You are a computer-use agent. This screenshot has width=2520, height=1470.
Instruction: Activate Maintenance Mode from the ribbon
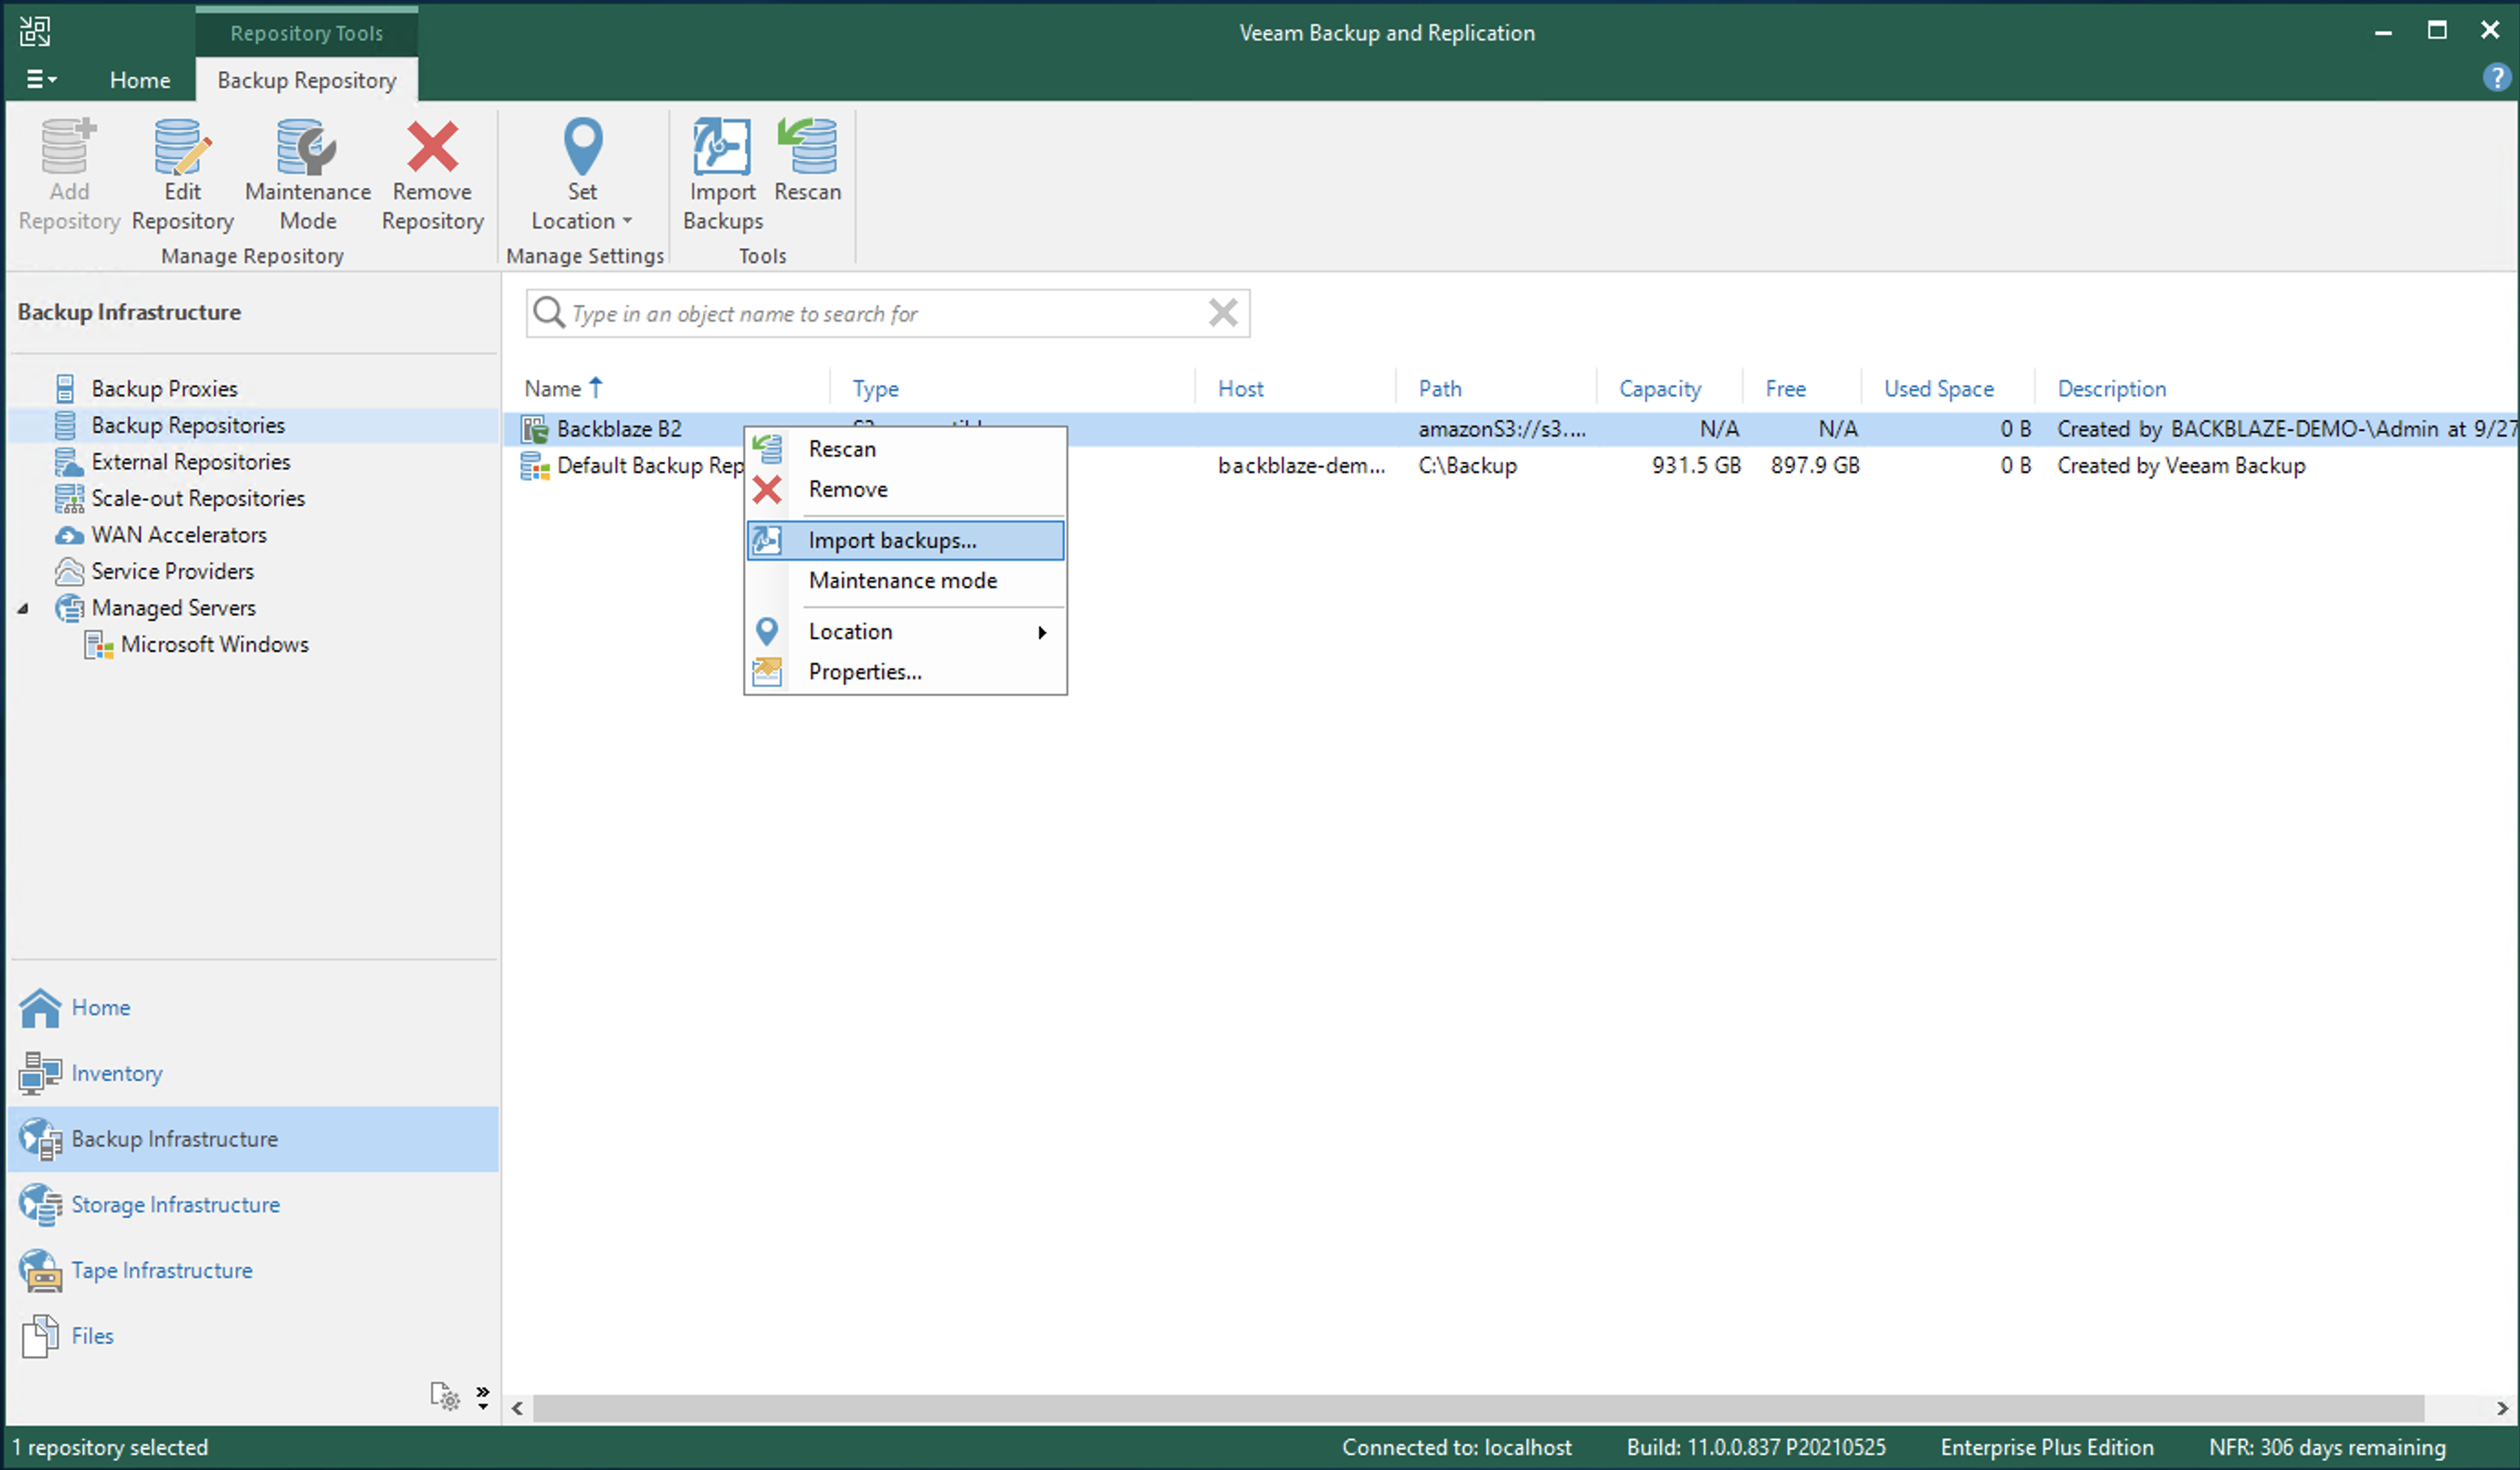[x=307, y=175]
